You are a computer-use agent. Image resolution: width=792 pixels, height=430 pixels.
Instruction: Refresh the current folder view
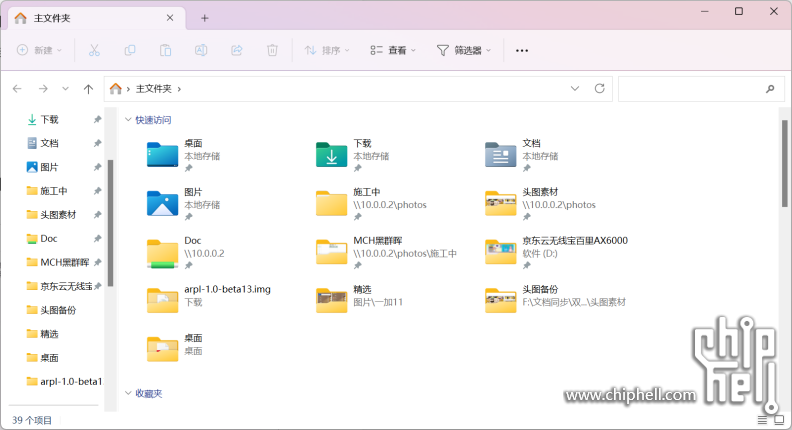[x=600, y=88]
